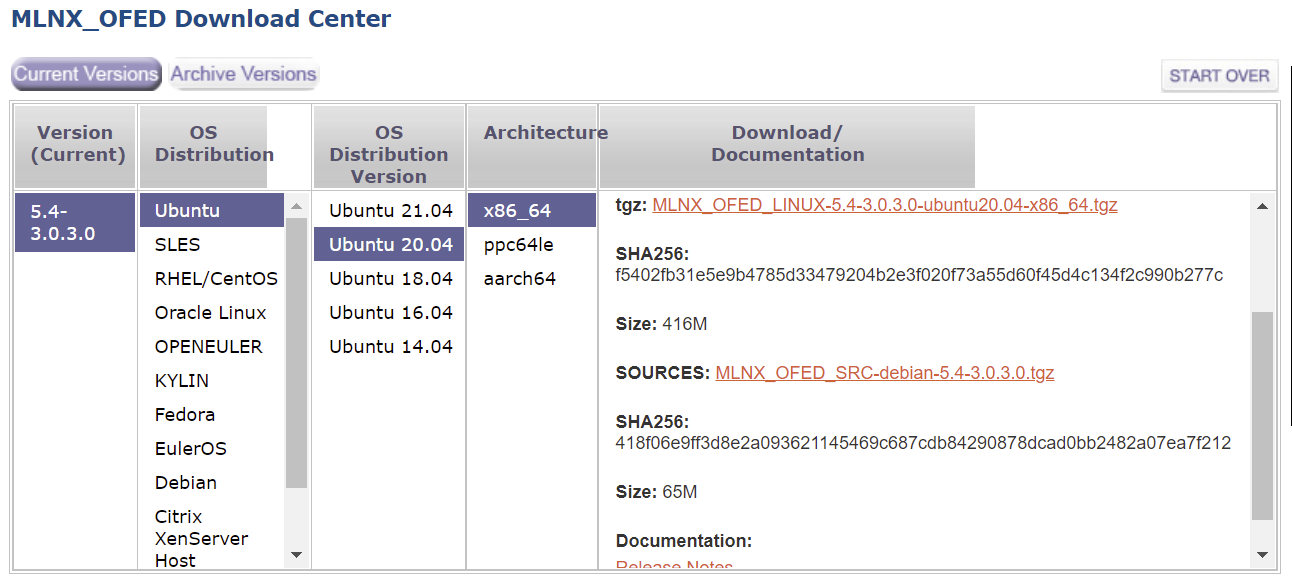
Task: Click the SHA256 hash starting 418f06e9ff3d
Action: [x=923, y=443]
